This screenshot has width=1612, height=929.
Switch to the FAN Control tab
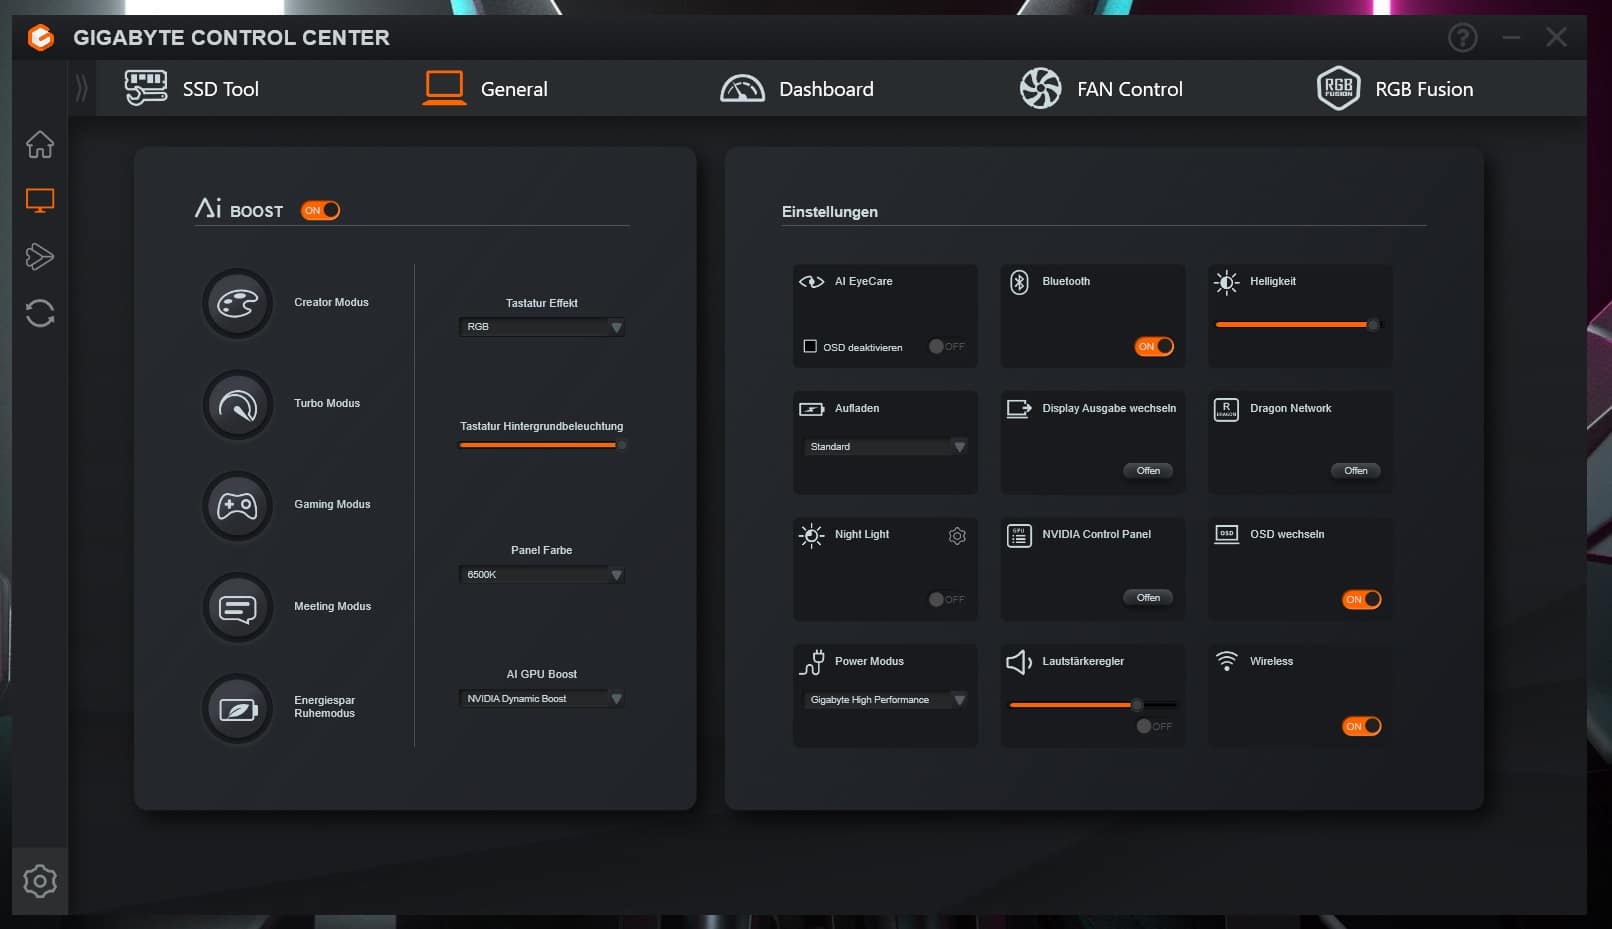click(x=1101, y=89)
